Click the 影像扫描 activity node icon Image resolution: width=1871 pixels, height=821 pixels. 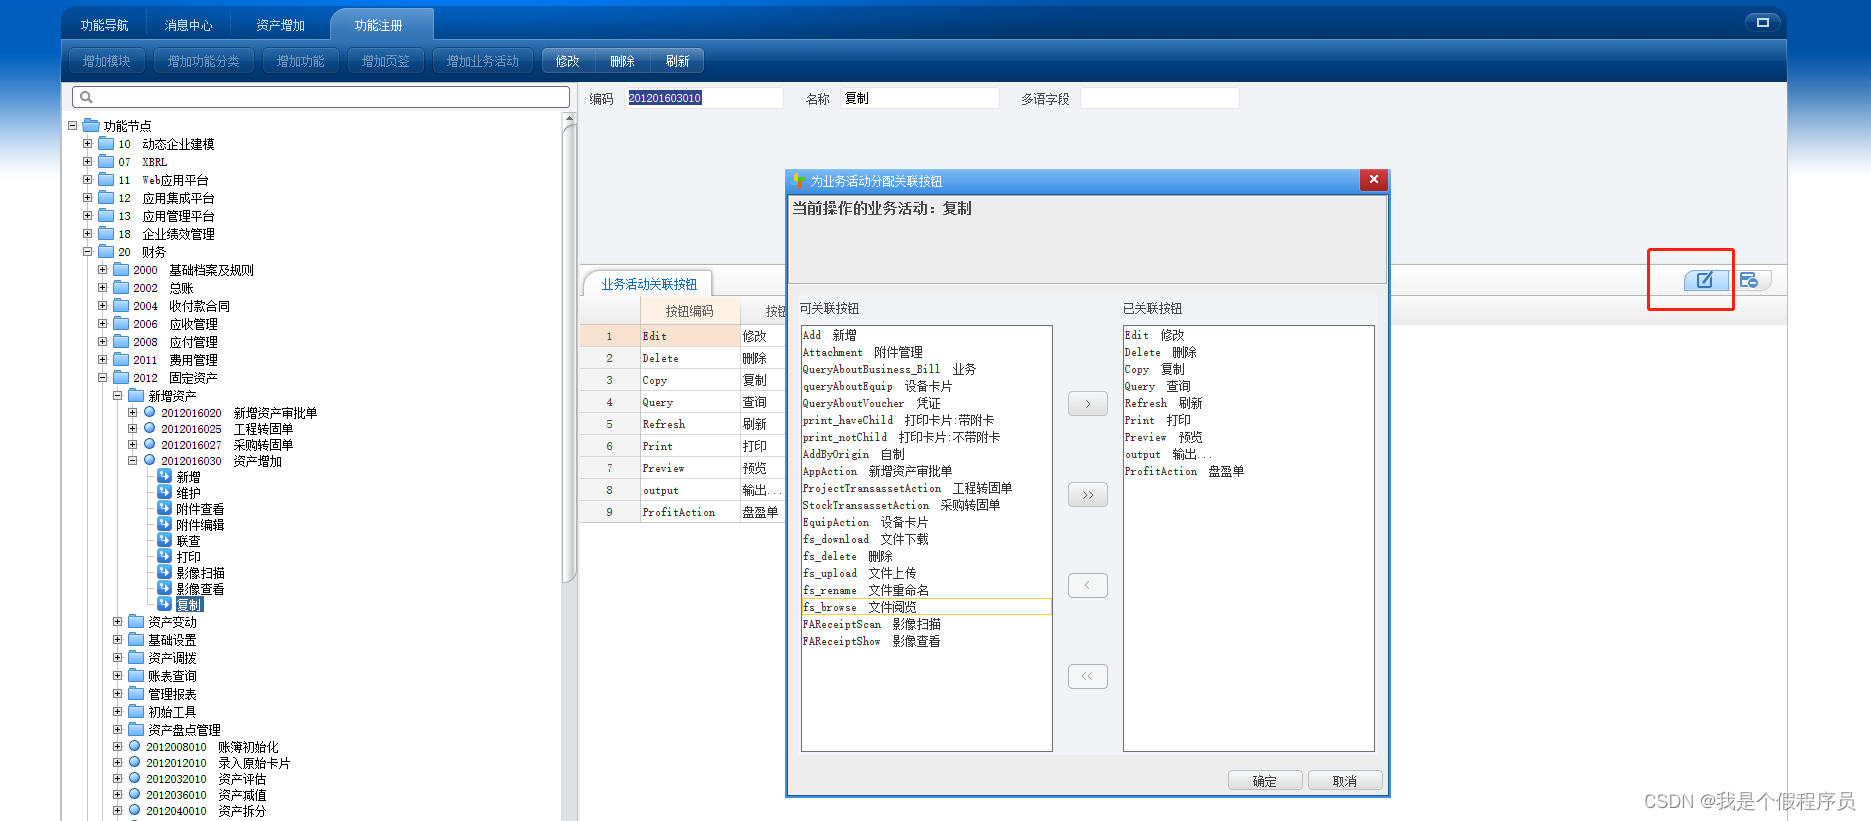(165, 572)
